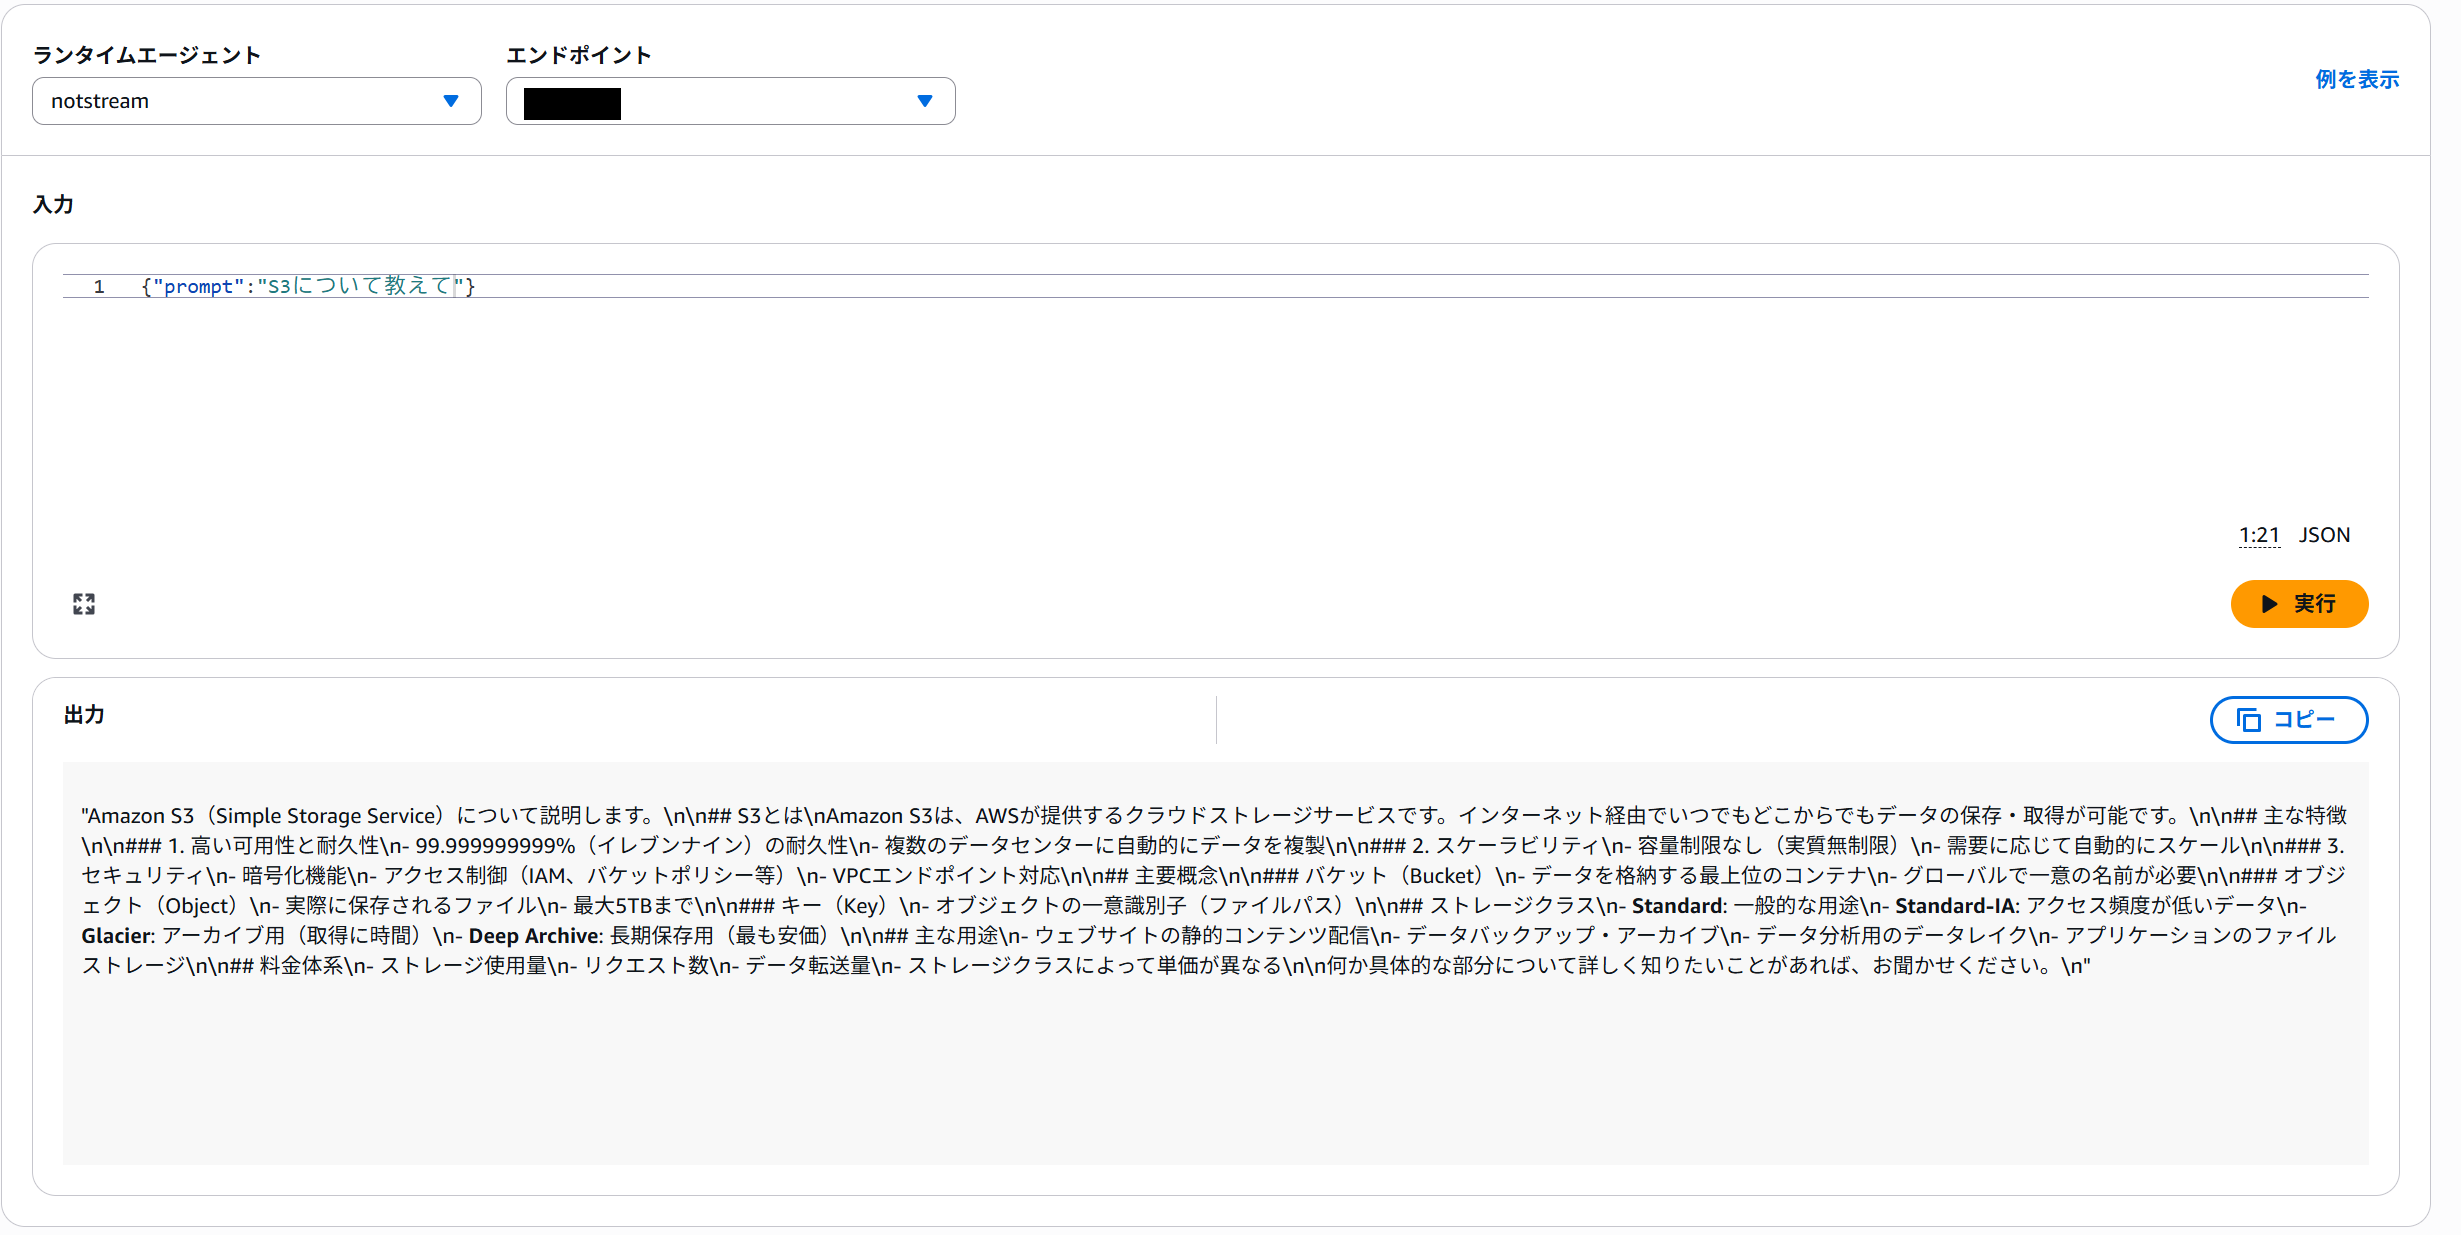Click the fullscreen expand icon below the editor
Viewport: 2461px width, 1235px height.
pyautogui.click(x=84, y=603)
